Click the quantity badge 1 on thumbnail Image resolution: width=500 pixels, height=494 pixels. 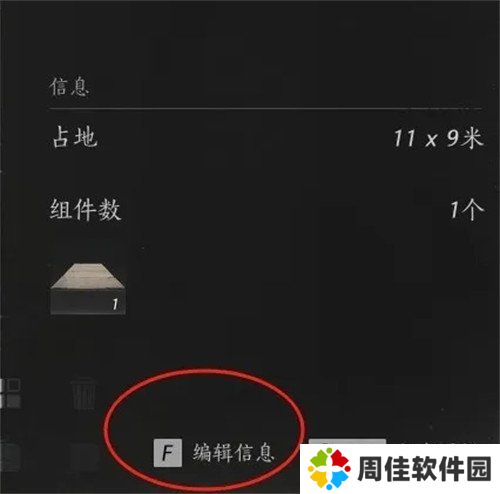tap(115, 304)
